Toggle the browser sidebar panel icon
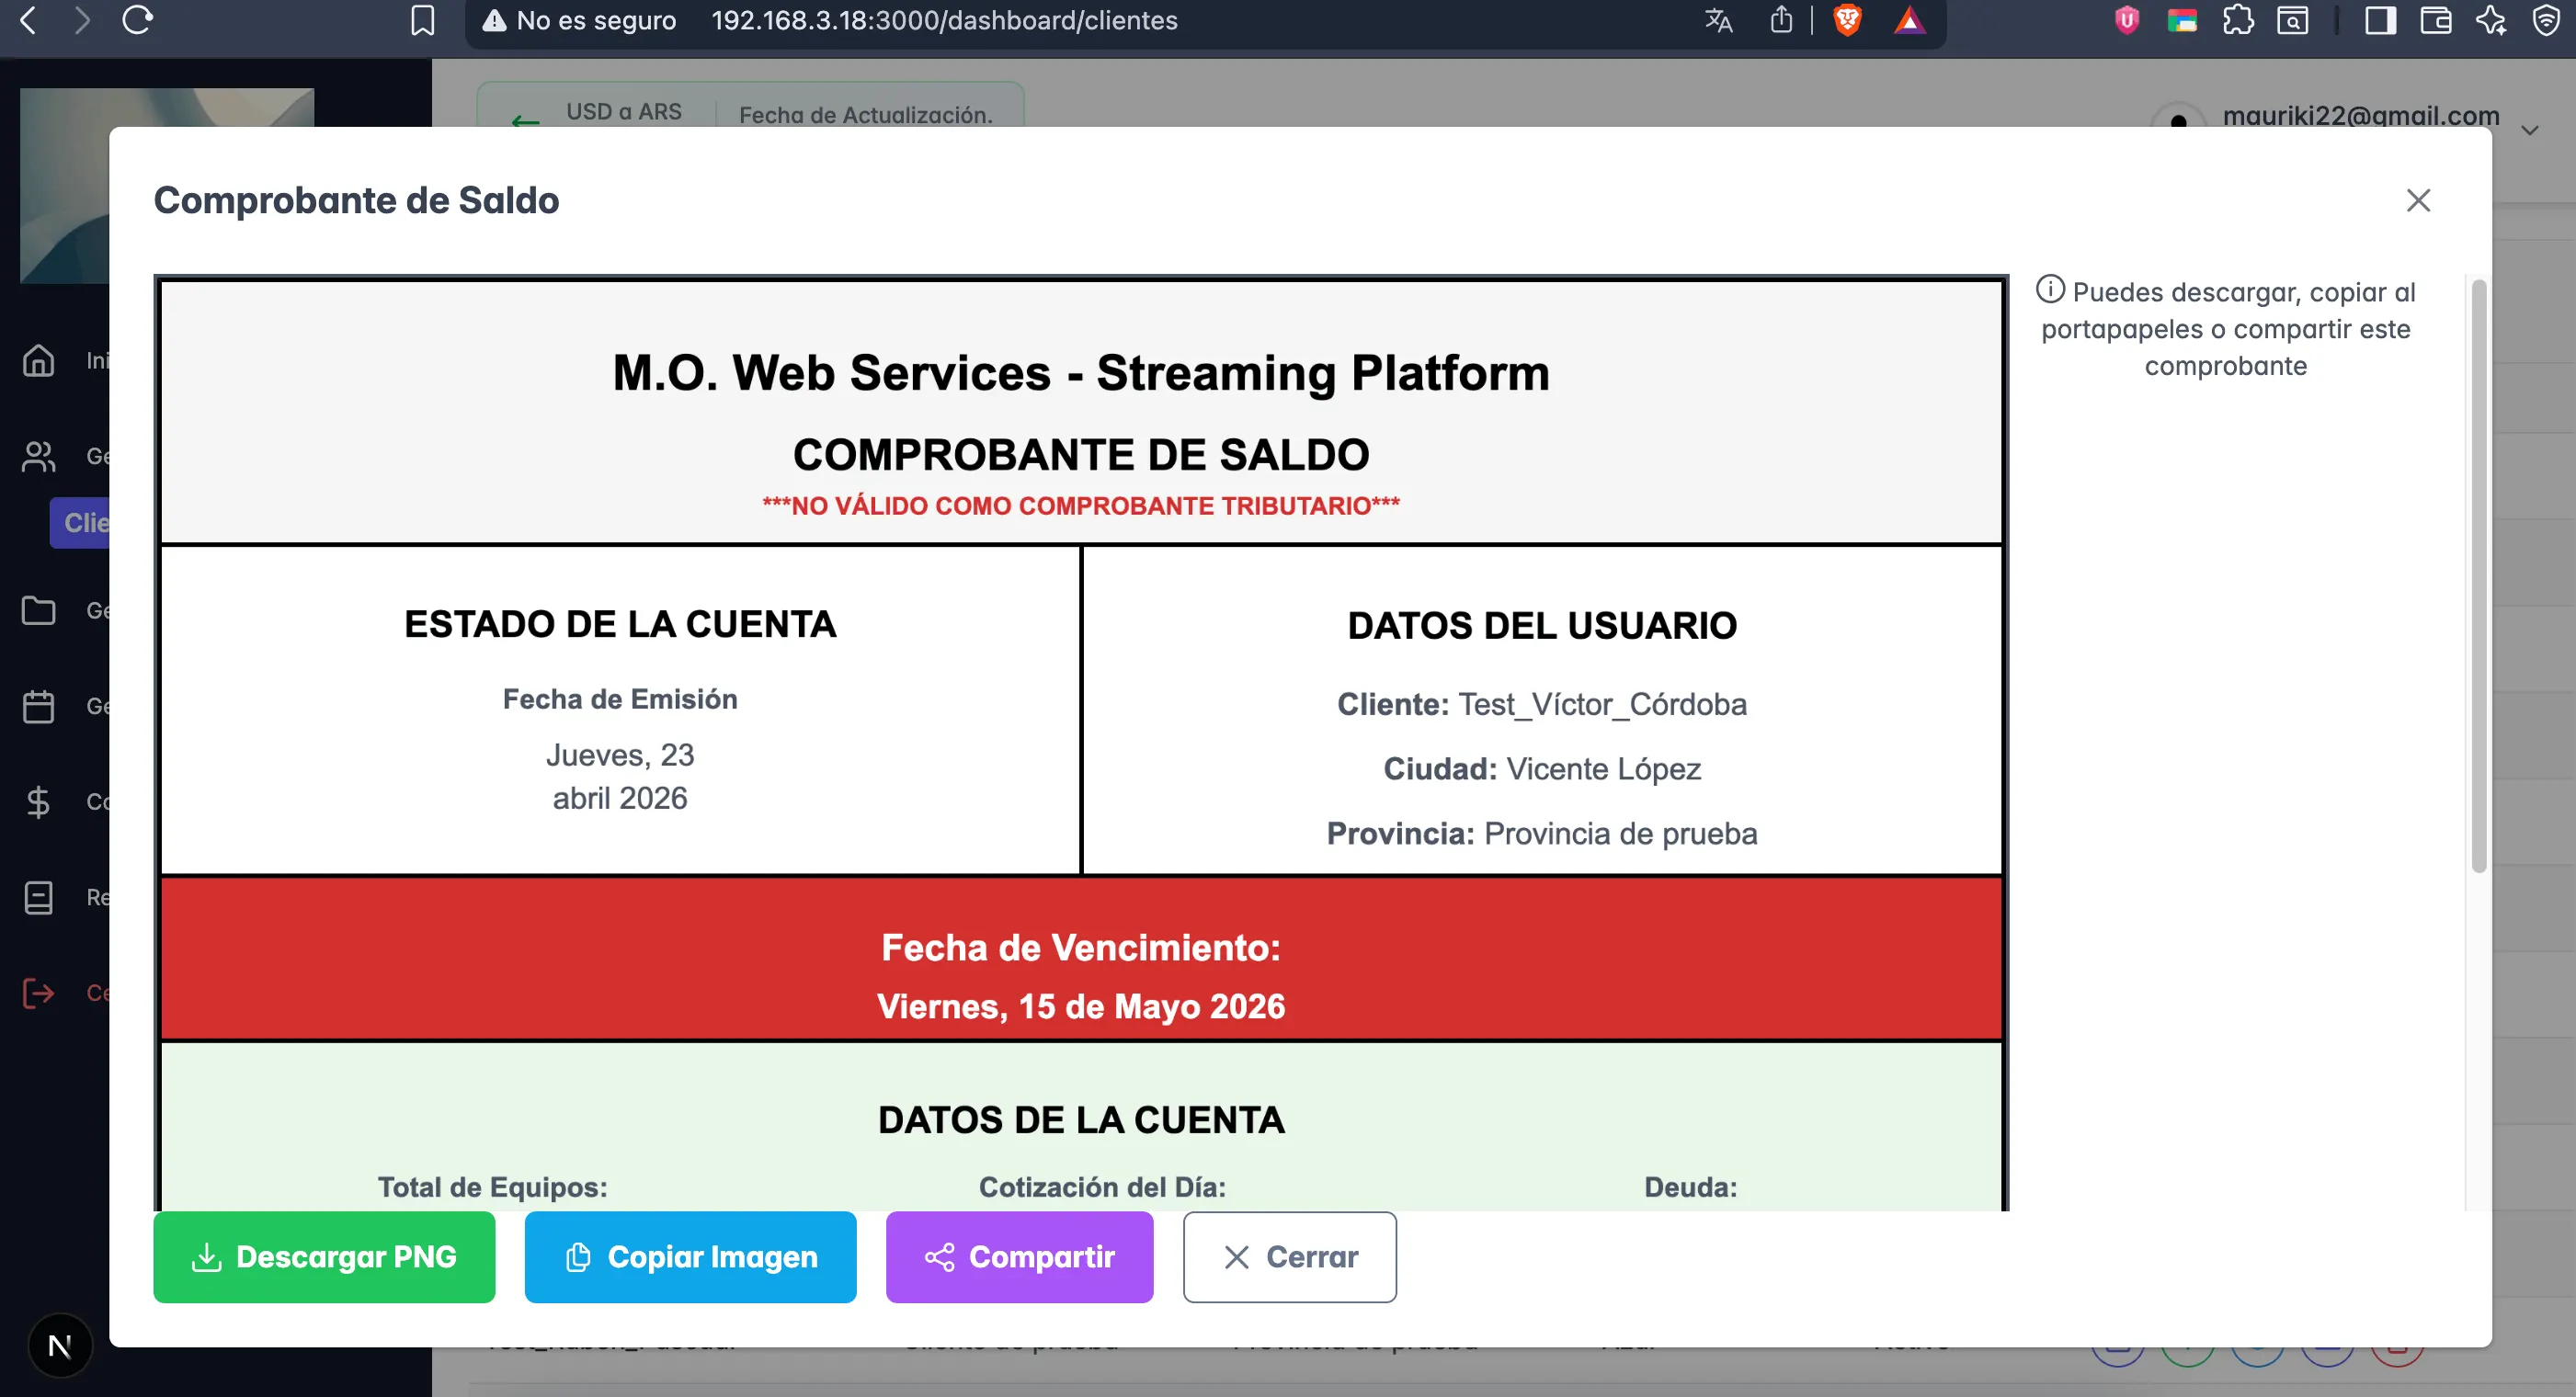 point(2380,20)
